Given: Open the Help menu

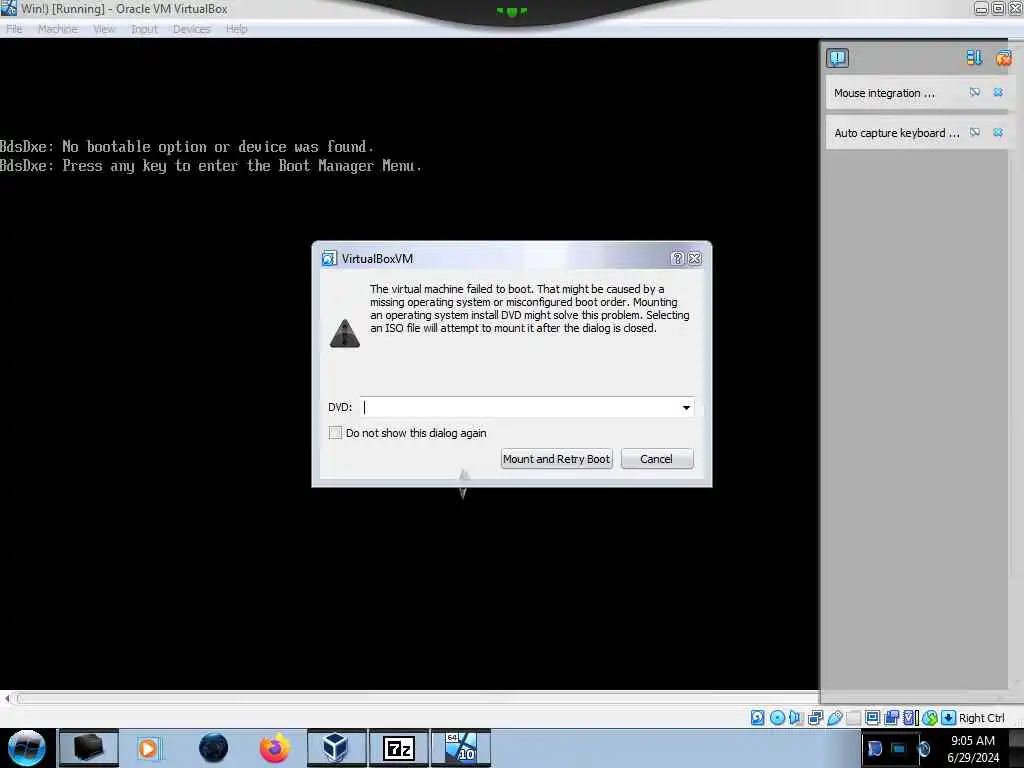Looking at the screenshot, I should tap(236, 29).
